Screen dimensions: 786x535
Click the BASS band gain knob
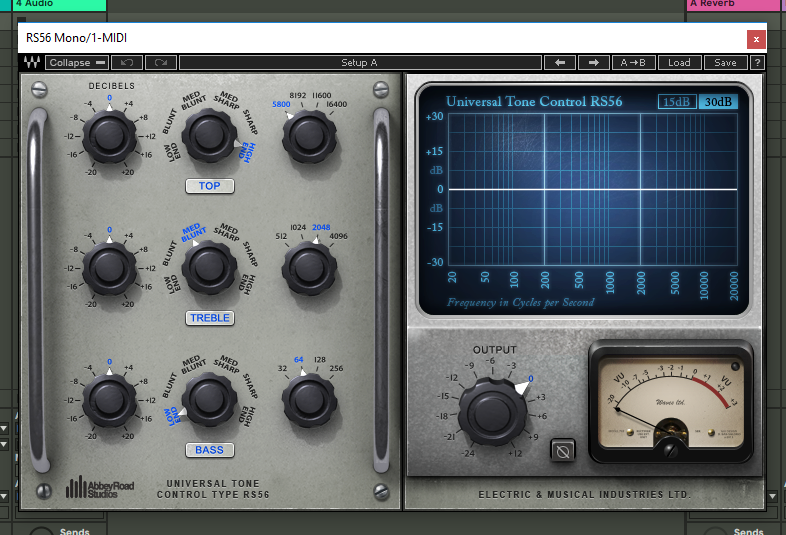point(109,400)
